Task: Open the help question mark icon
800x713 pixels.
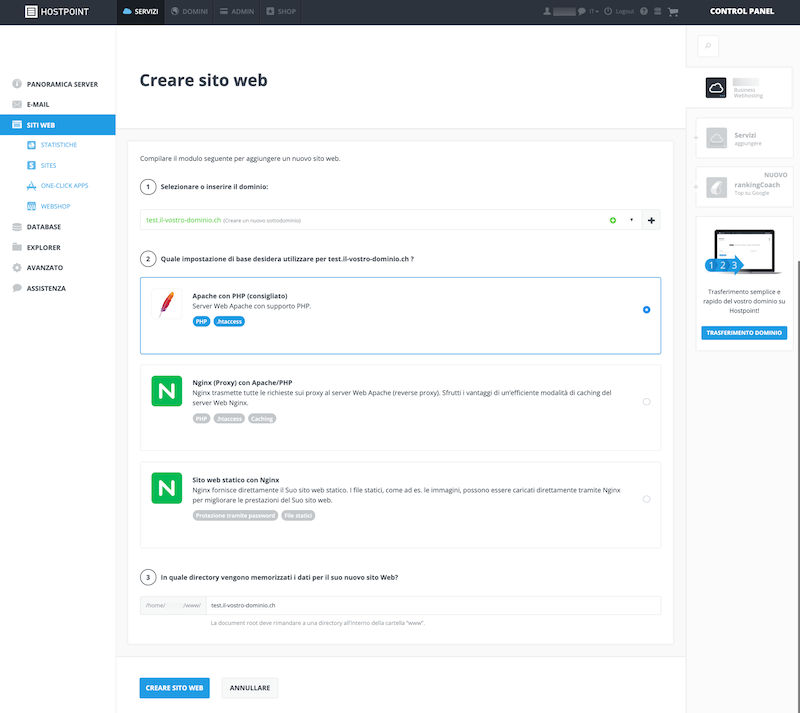Action: click(644, 11)
